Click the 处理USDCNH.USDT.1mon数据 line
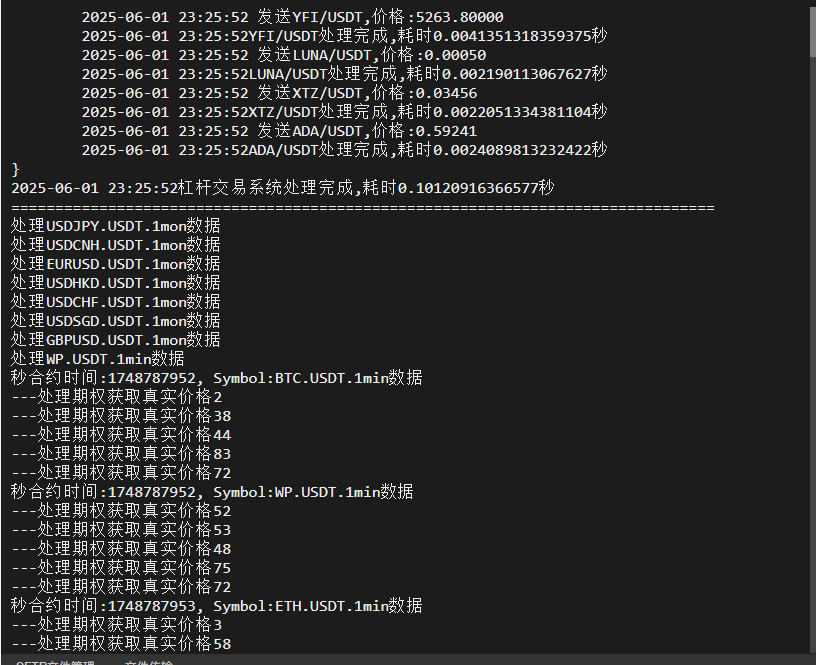Image resolution: width=816 pixels, height=665 pixels. coord(116,245)
